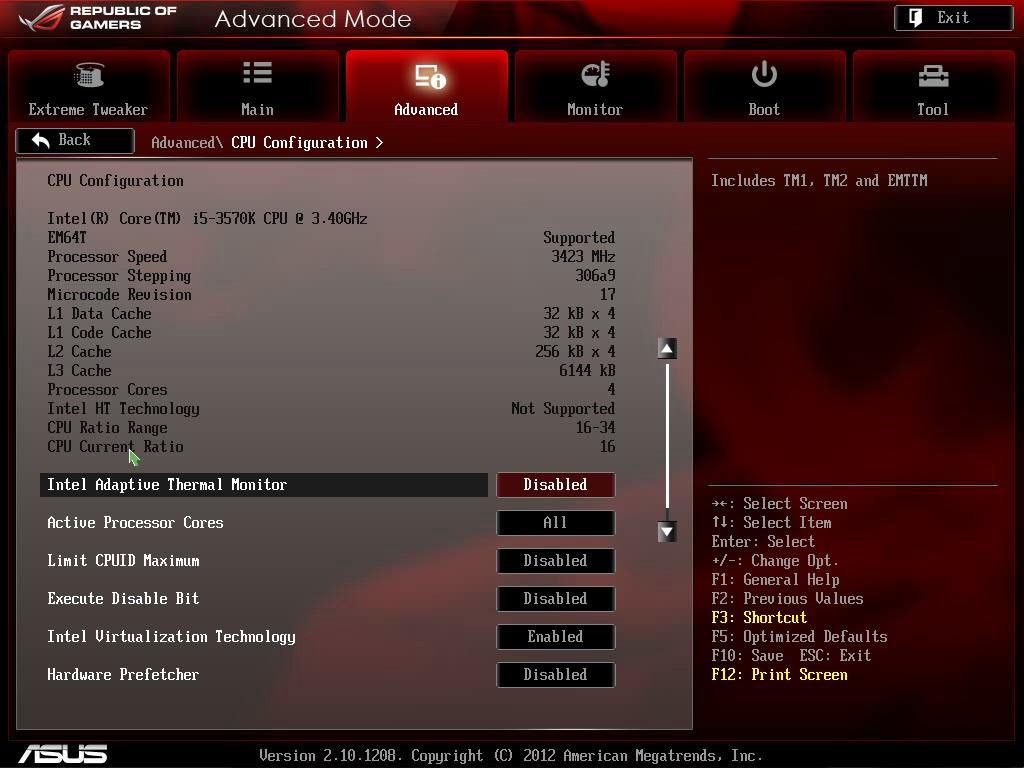Image resolution: width=1024 pixels, height=768 pixels.
Task: Switch to the Main tab
Action: pyautogui.click(x=257, y=86)
